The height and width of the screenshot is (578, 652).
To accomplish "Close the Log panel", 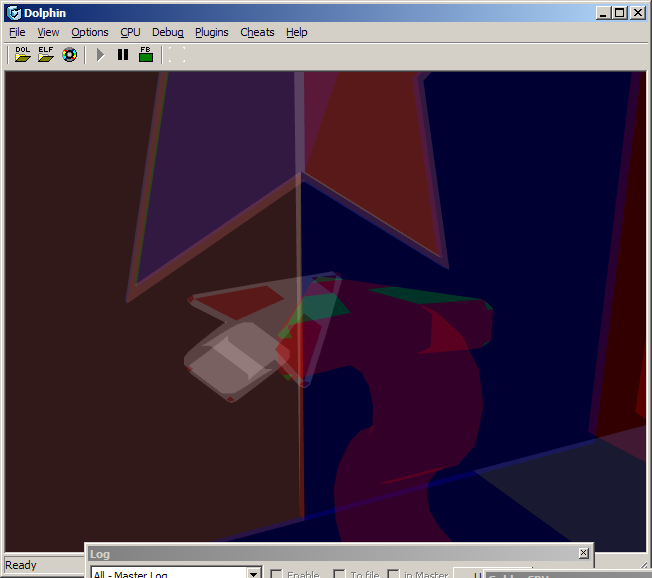I will 584,553.
